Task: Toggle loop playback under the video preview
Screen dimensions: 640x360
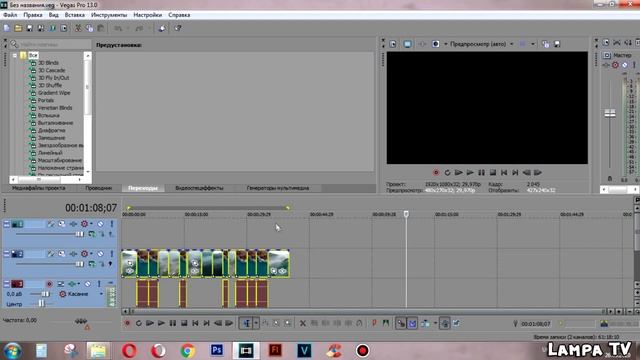Action: (x=447, y=173)
